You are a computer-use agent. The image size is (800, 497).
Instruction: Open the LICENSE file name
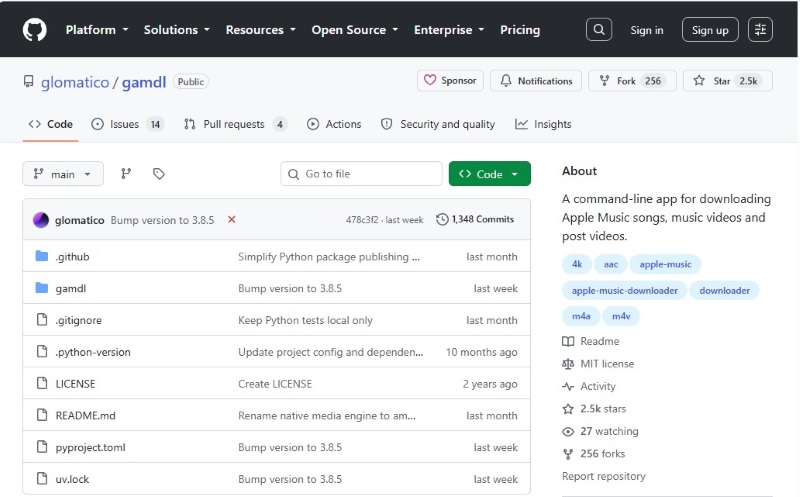75,384
